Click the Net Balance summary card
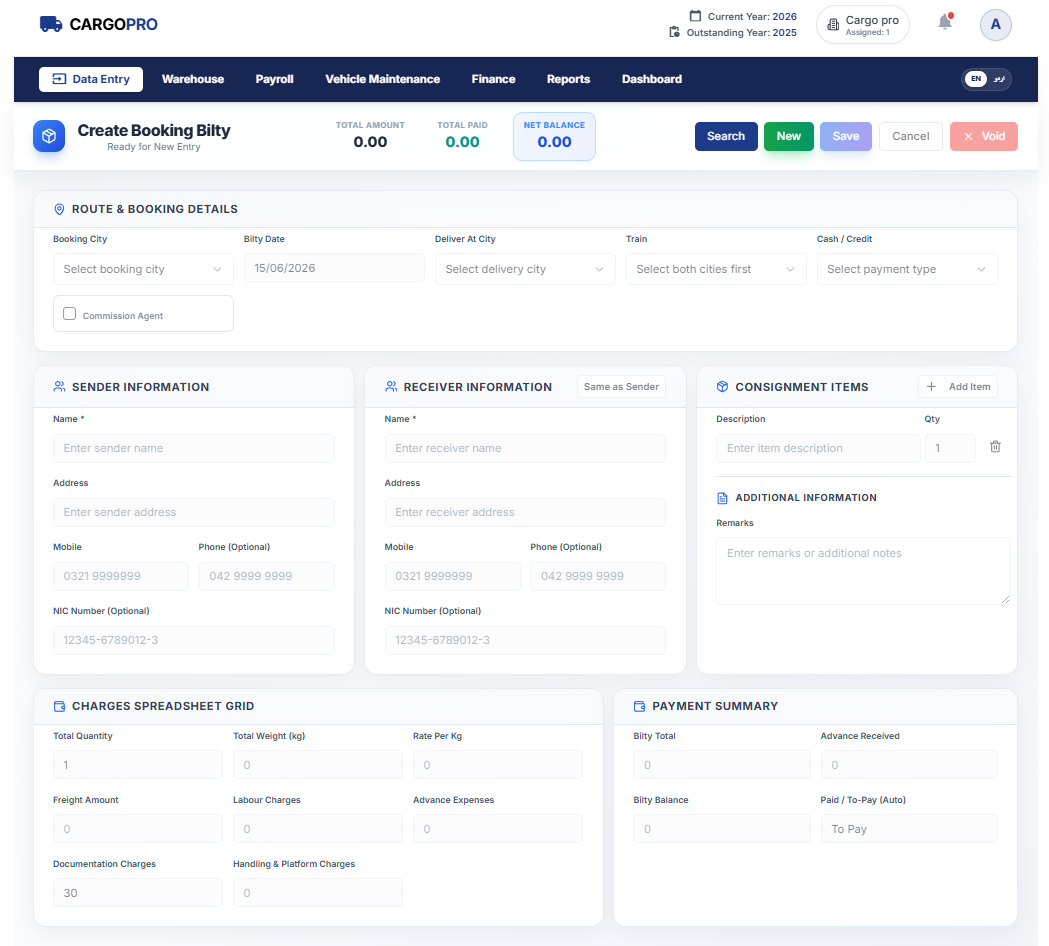Image resolution: width=1049 pixels, height=946 pixels. point(554,136)
